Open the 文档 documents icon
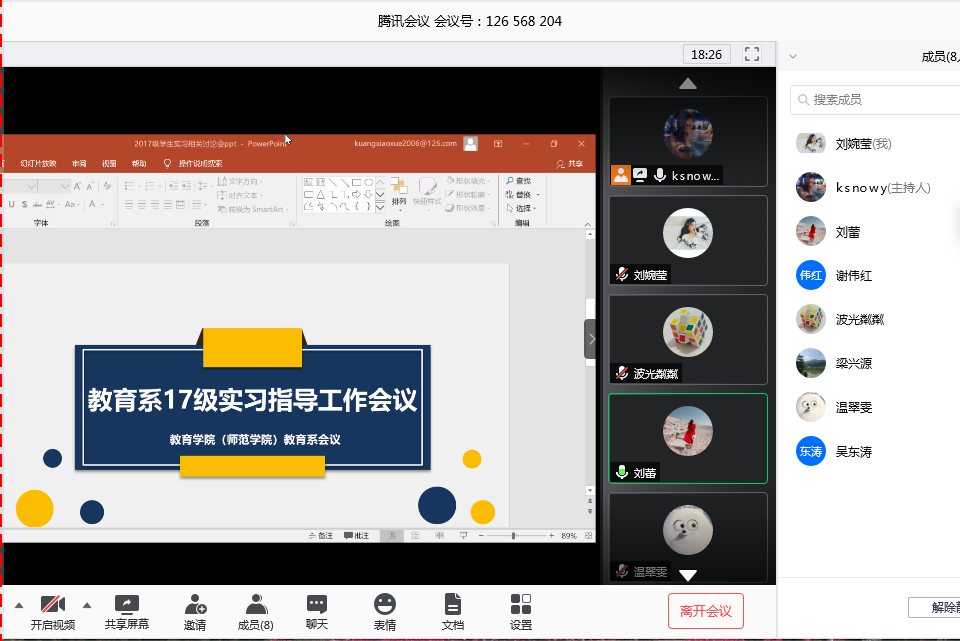Screen dimensions: 960x641 tap(453, 611)
